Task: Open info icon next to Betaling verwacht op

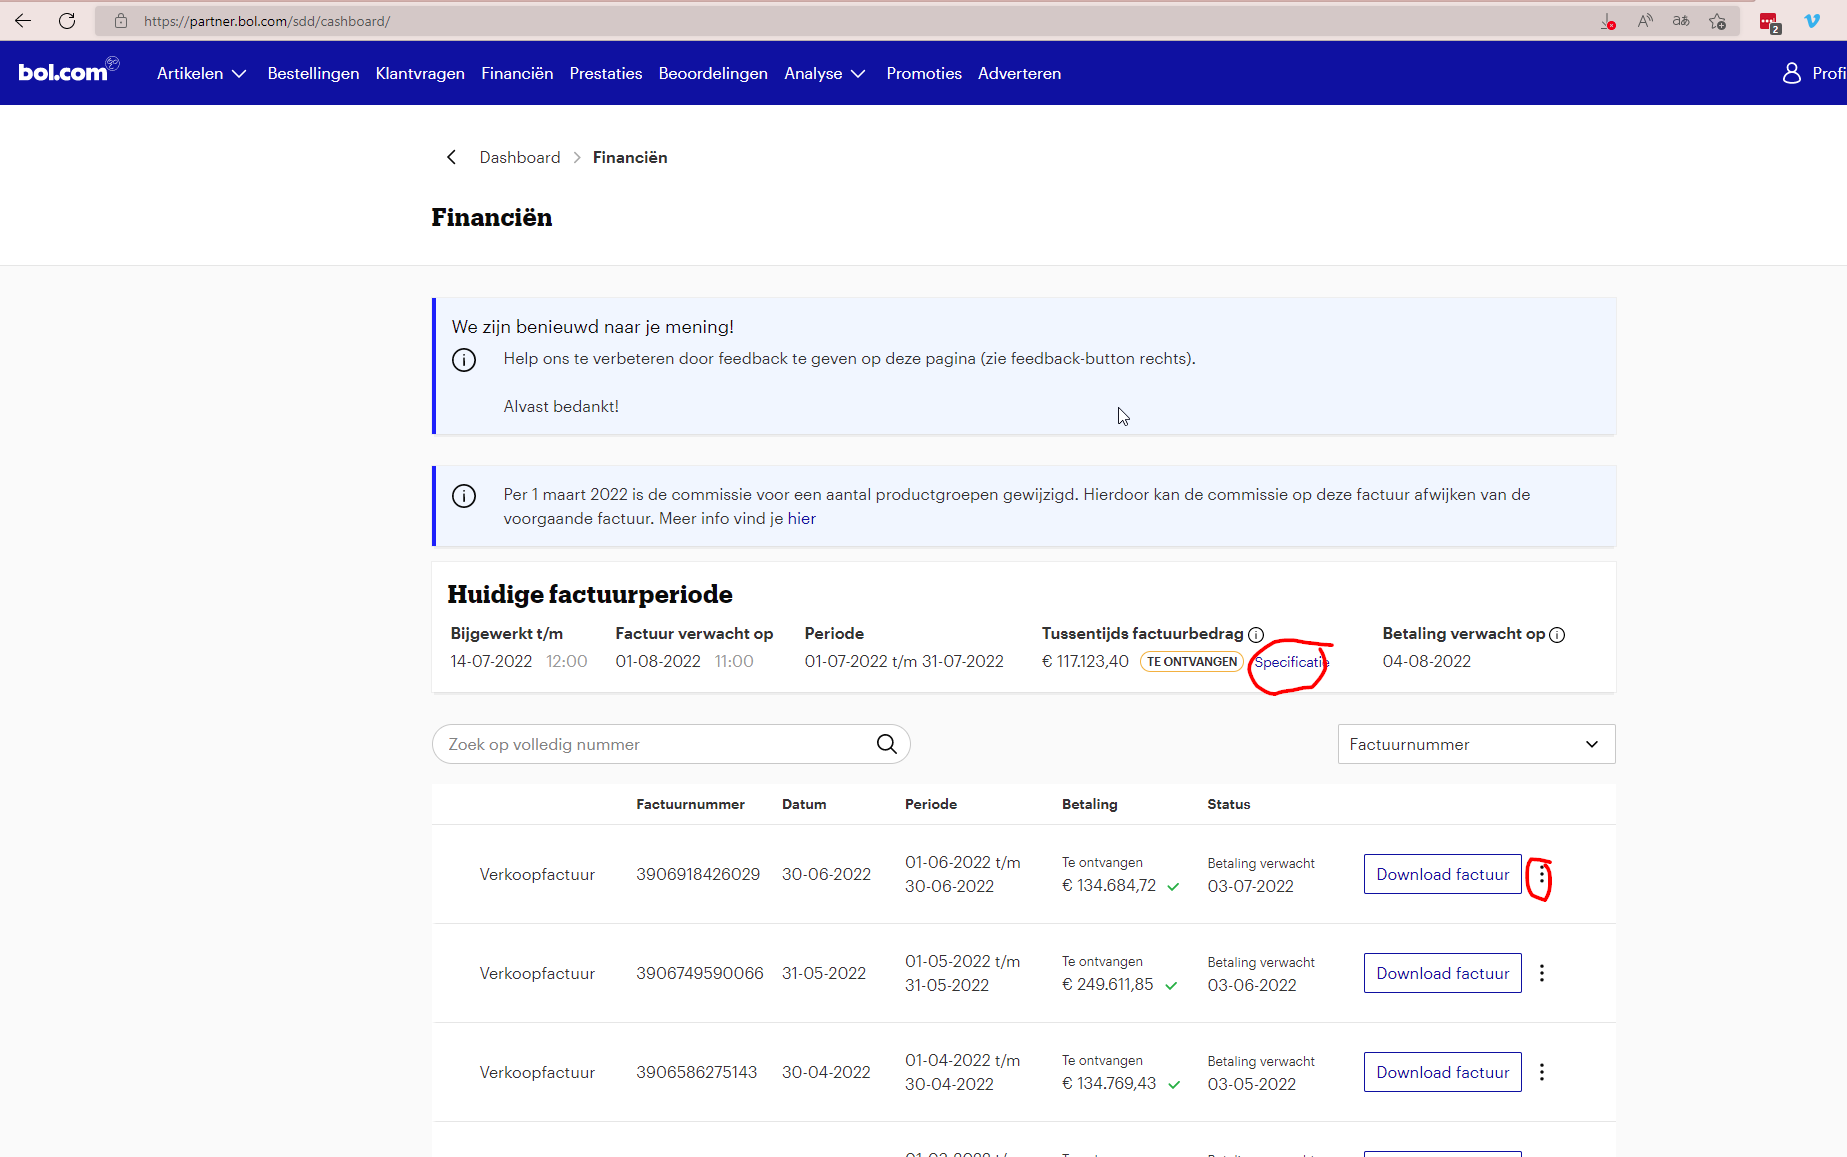Action: click(1557, 635)
